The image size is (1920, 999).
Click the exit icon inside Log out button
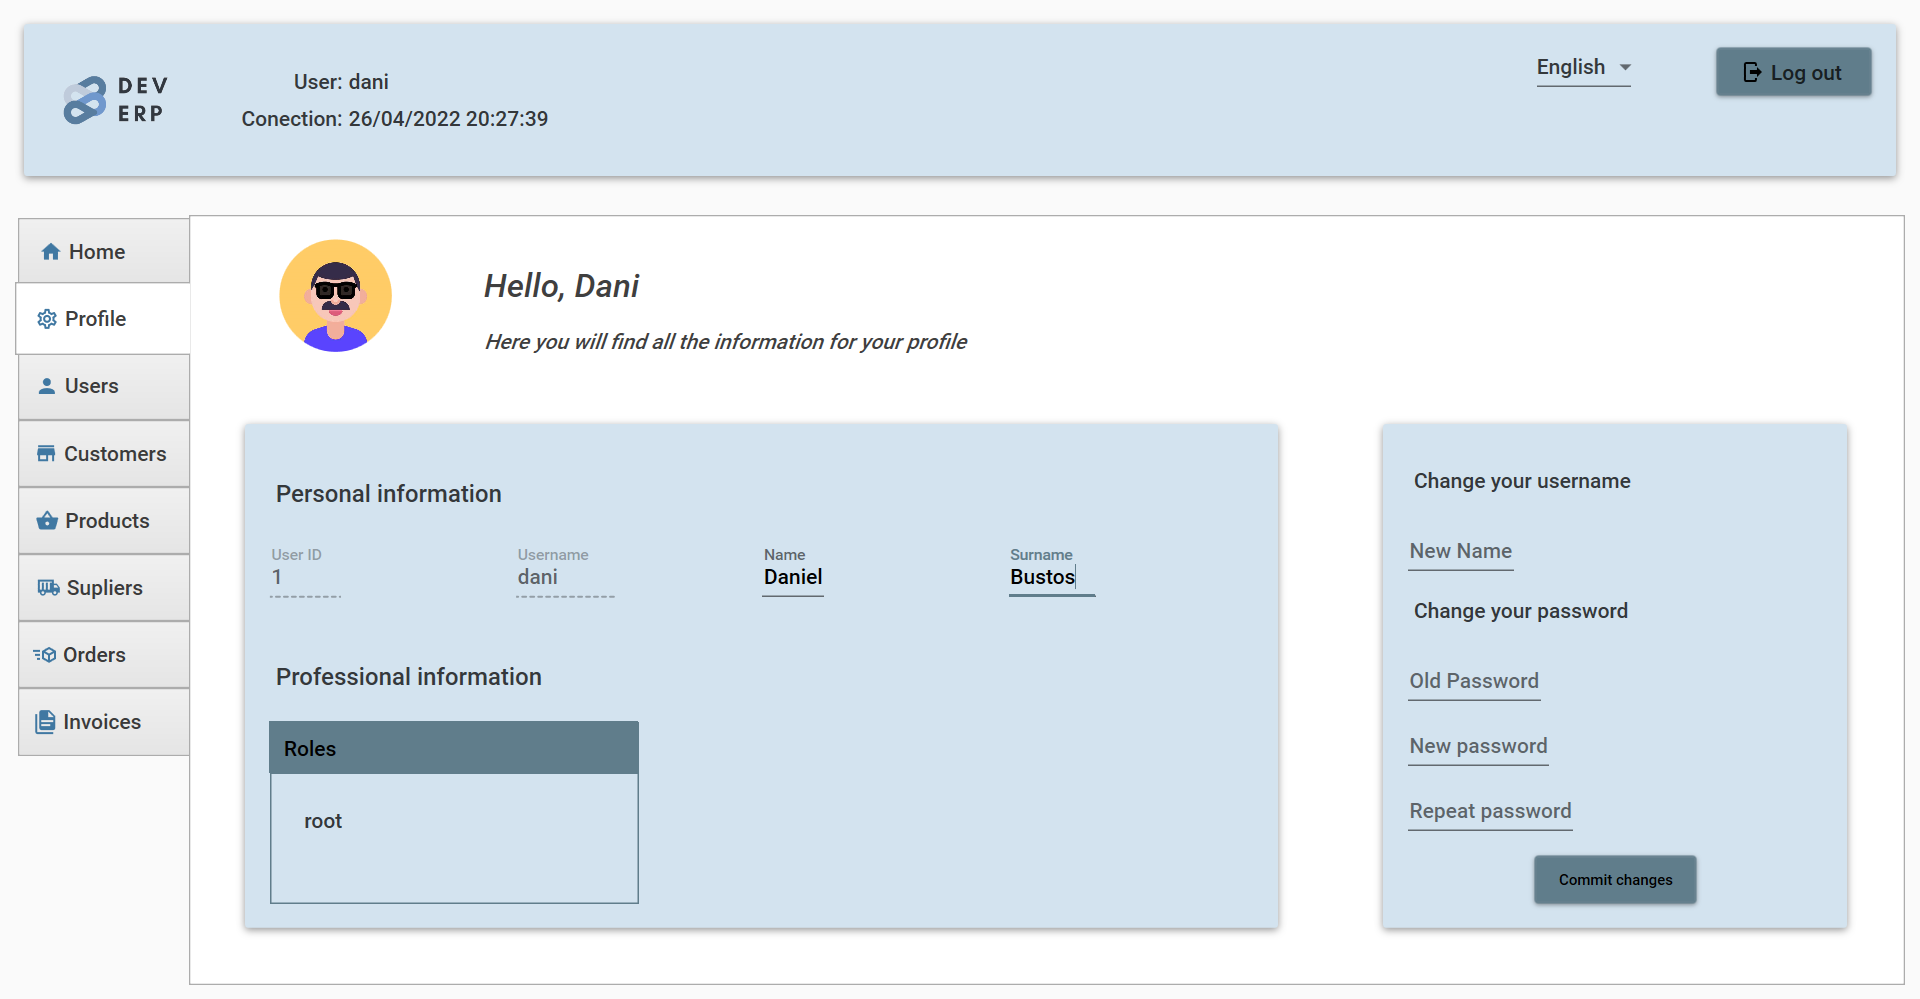pyautogui.click(x=1753, y=71)
